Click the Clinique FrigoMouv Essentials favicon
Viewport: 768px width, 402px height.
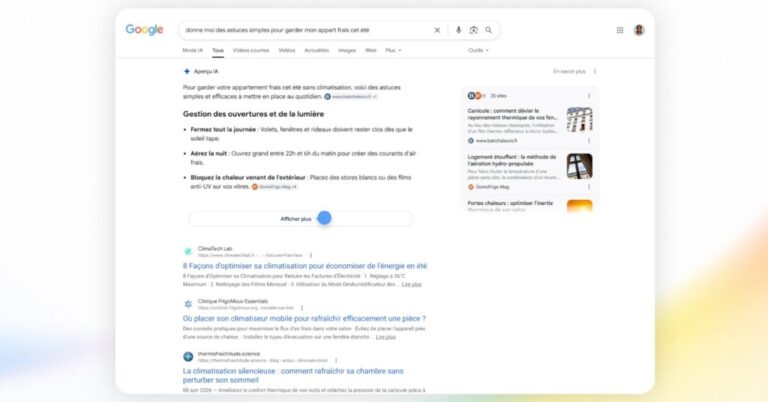pyautogui.click(x=188, y=304)
